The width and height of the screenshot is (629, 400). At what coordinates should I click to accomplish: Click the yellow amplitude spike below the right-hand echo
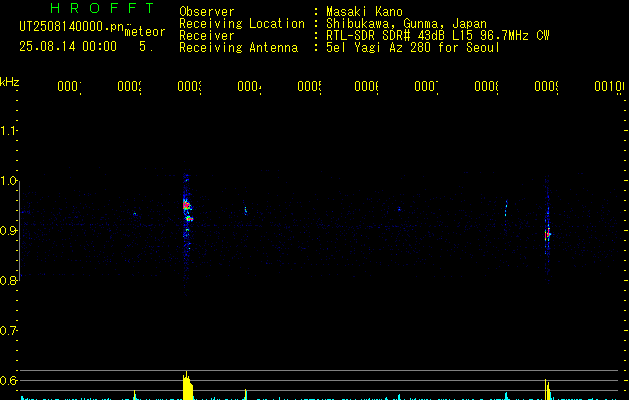(x=547, y=390)
